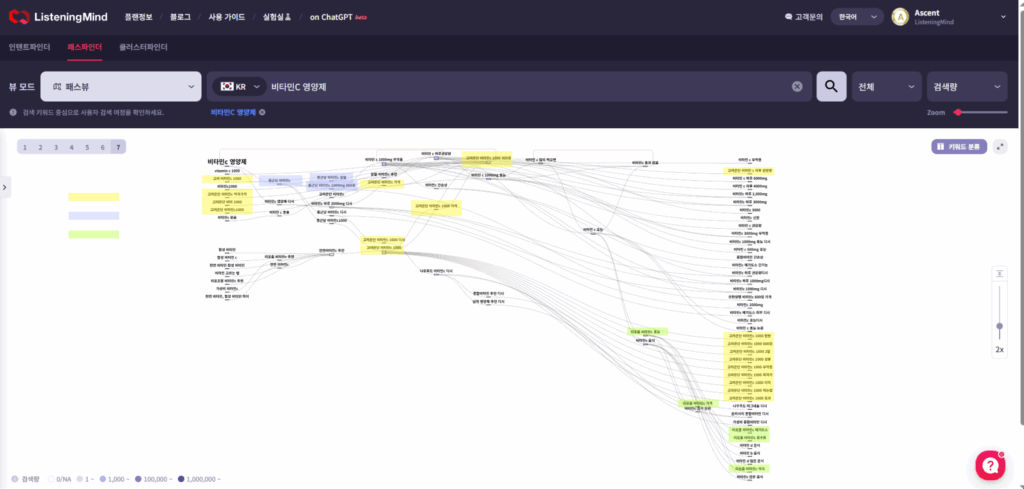Select depth step 1
1024x489 pixels.
click(x=25, y=147)
